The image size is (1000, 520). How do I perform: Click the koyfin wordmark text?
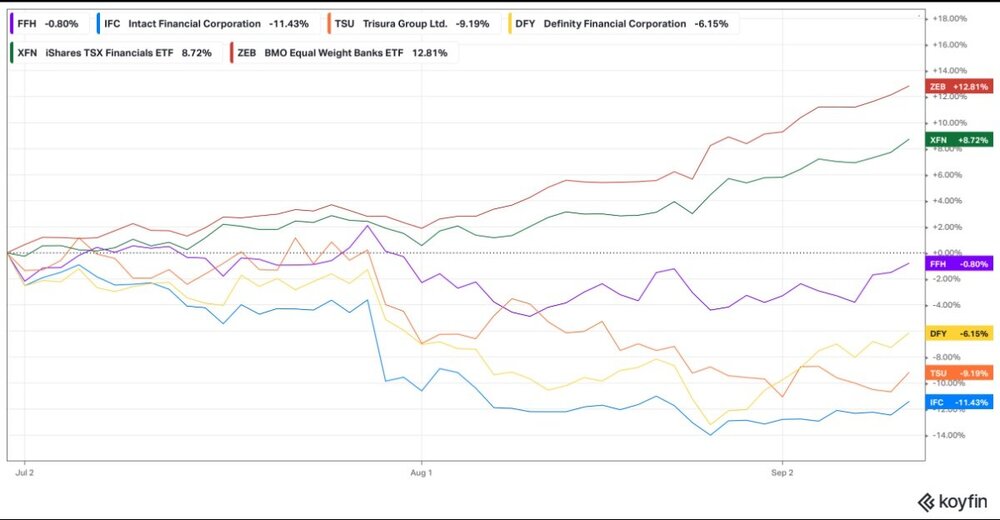pyautogui.click(x=962, y=502)
